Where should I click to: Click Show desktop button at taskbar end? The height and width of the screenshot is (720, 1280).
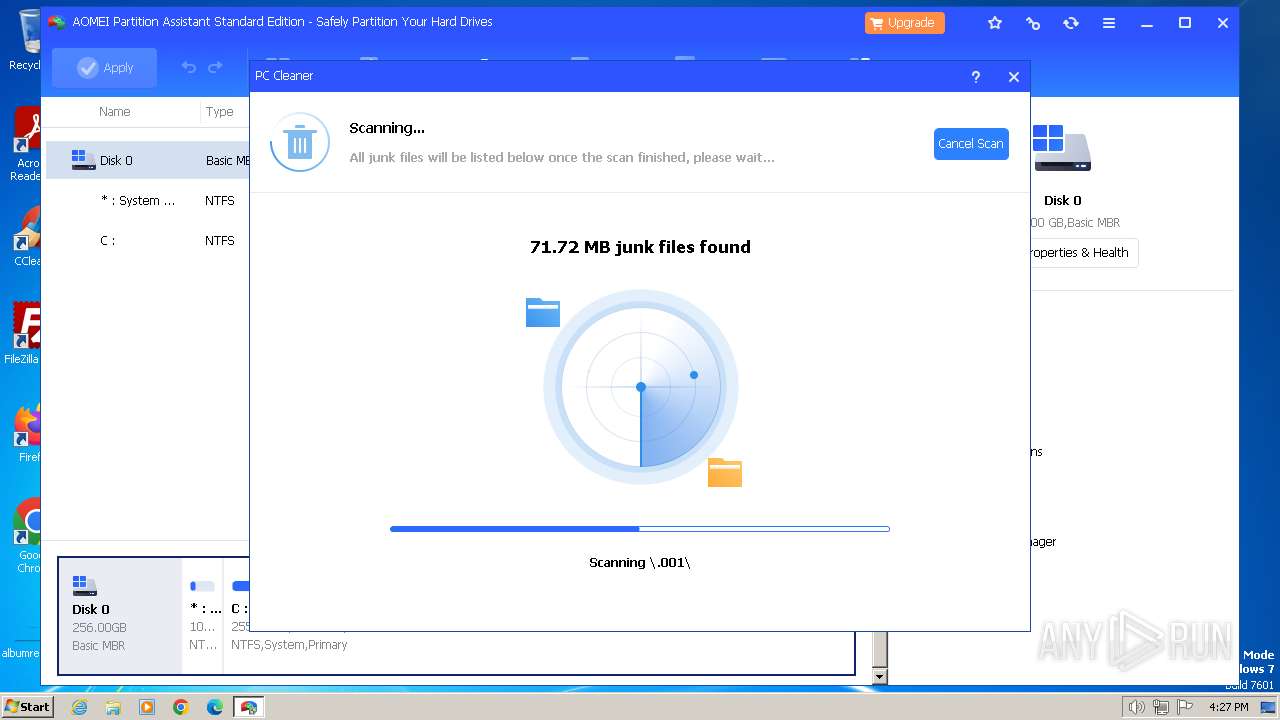(1269, 707)
